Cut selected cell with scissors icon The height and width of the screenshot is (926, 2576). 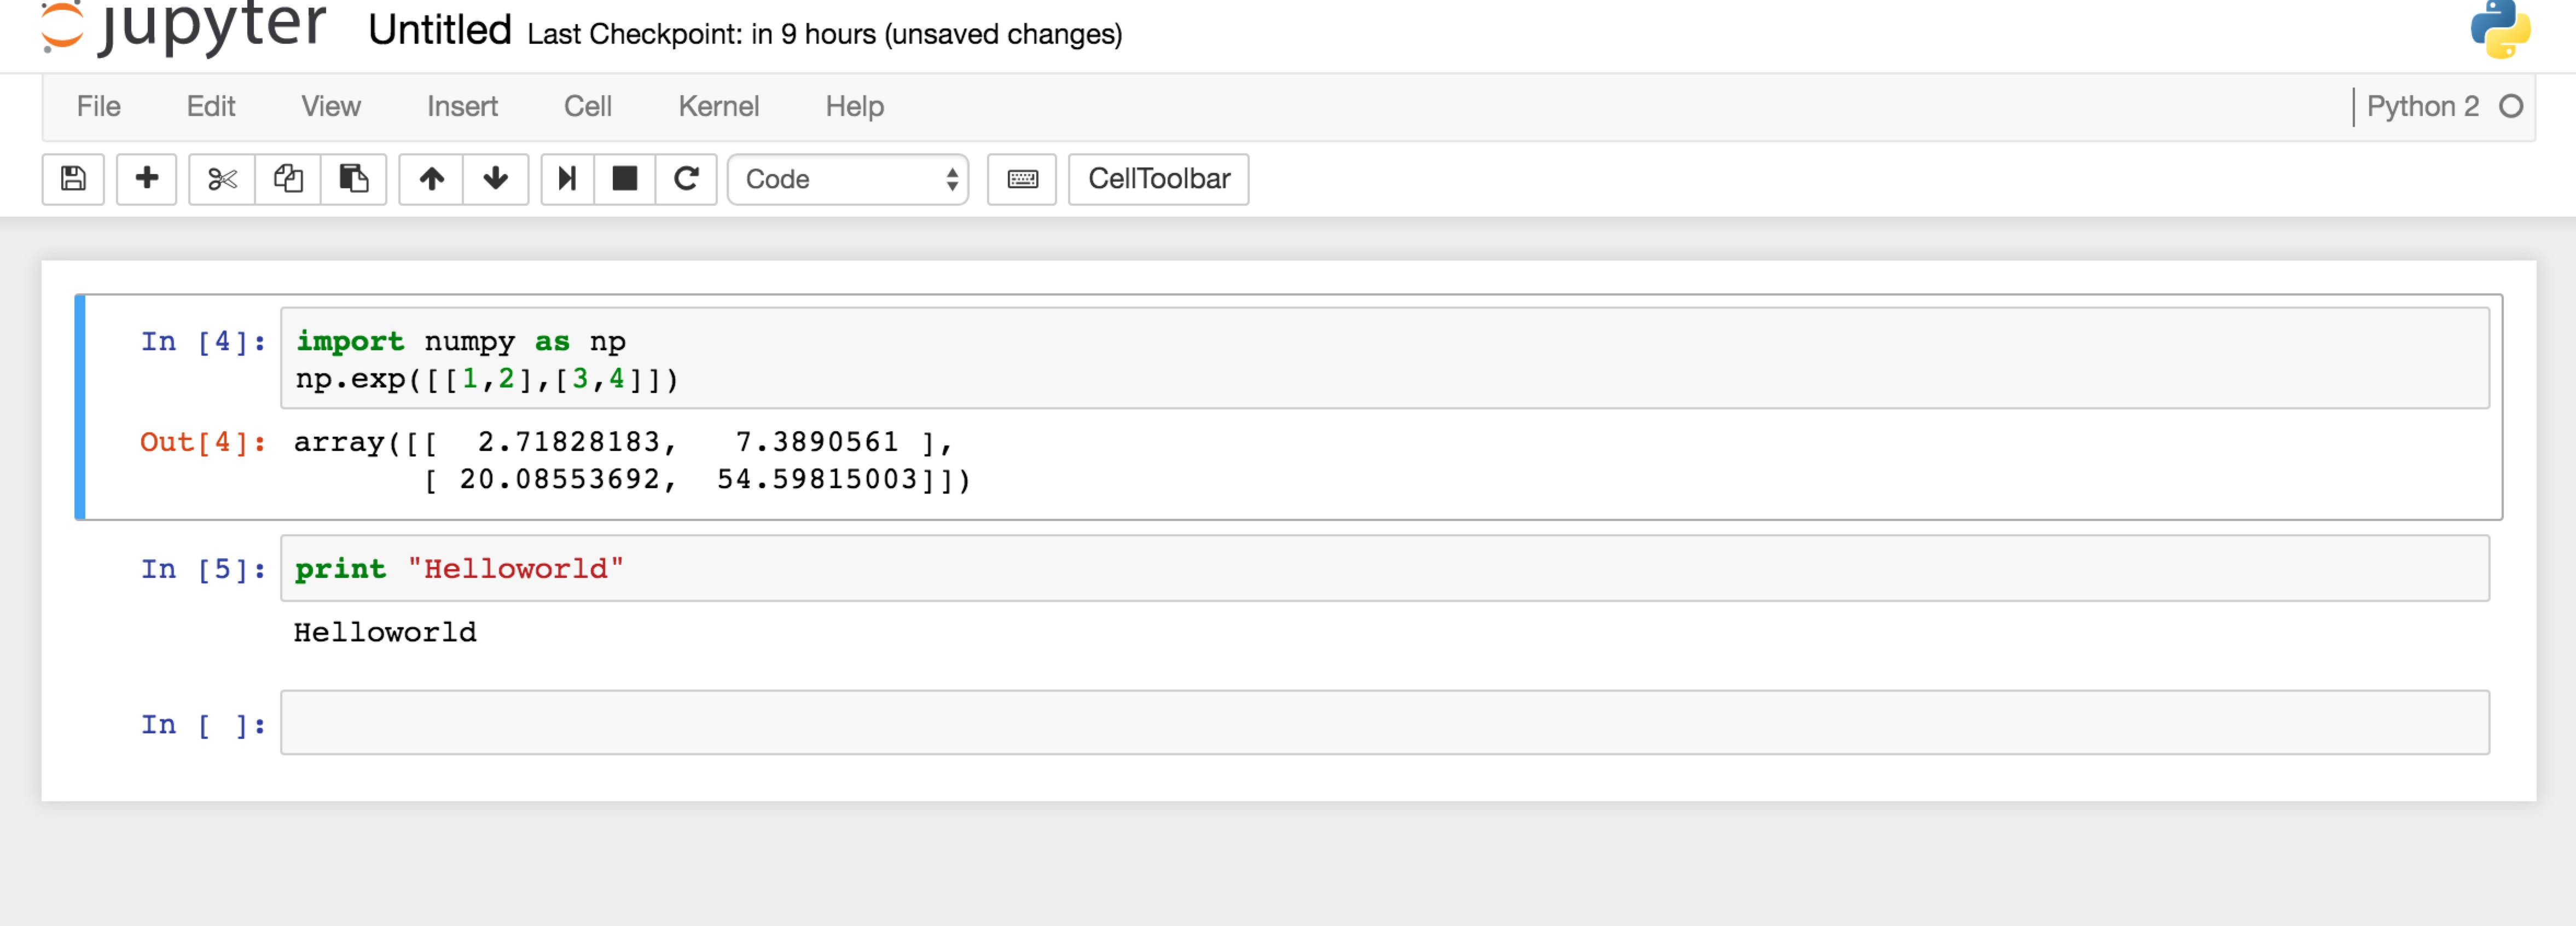[x=222, y=179]
